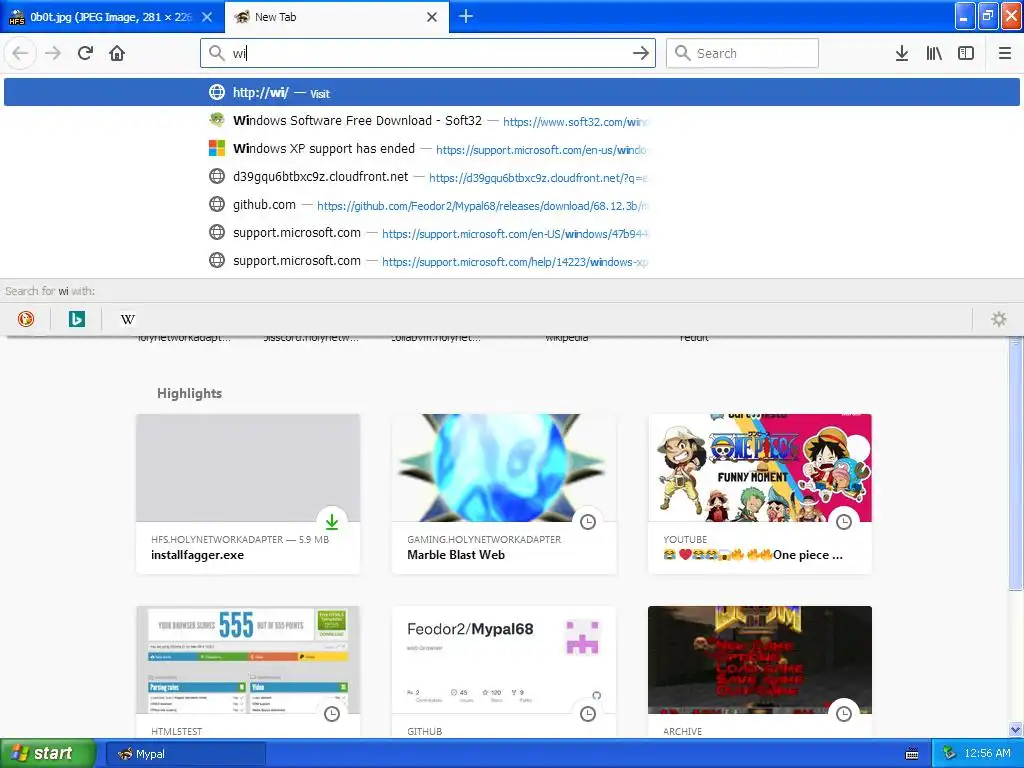
Task: Open the home page via house icon
Action: (117, 53)
